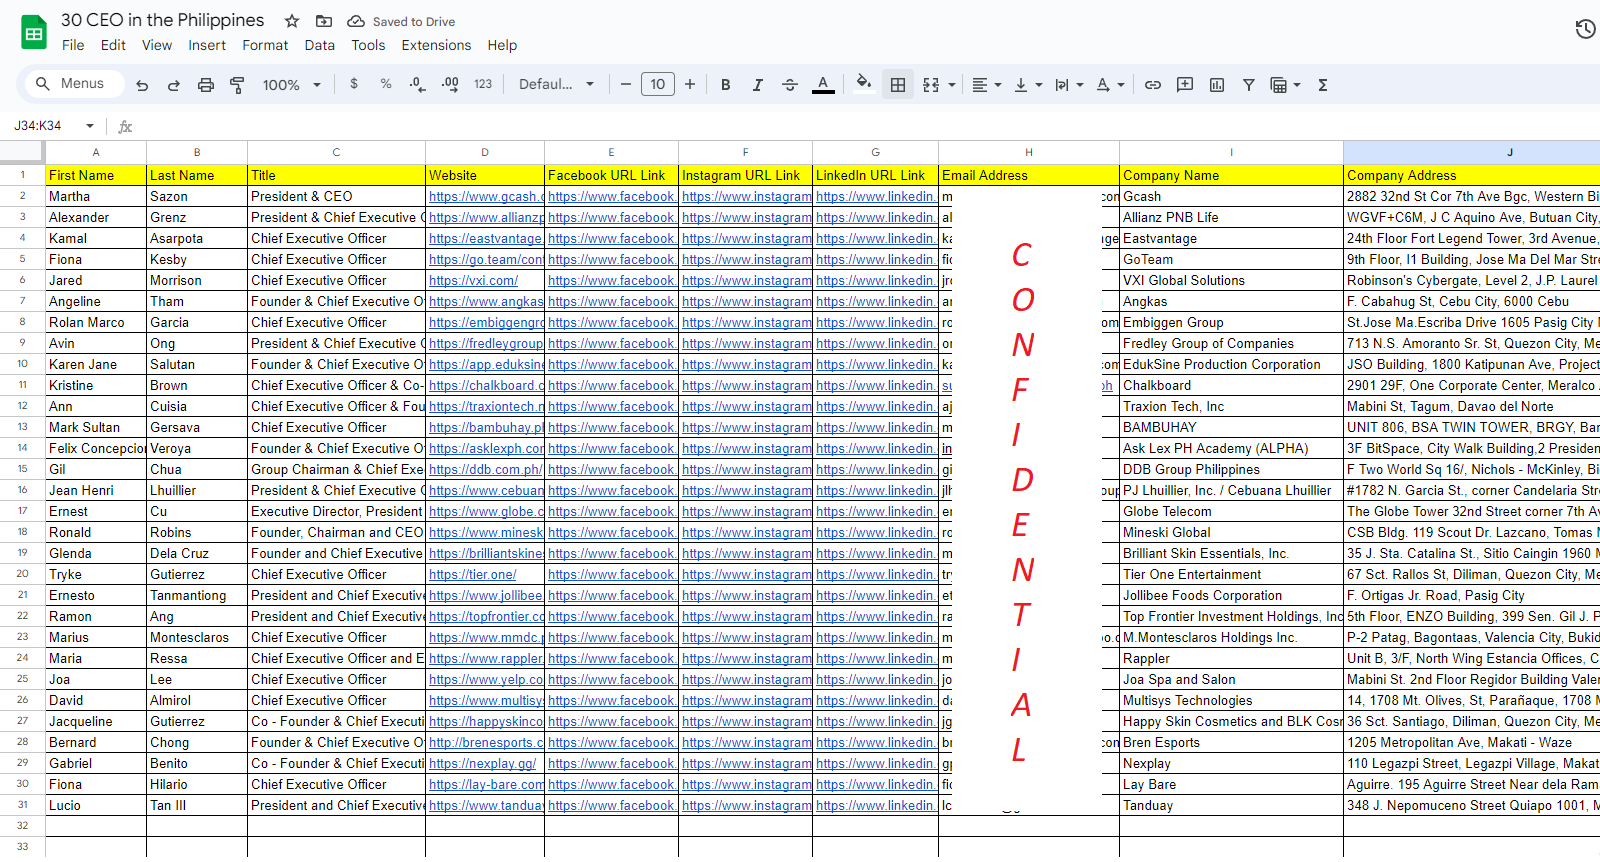
Task: Create a filter
Action: pyautogui.click(x=1249, y=85)
